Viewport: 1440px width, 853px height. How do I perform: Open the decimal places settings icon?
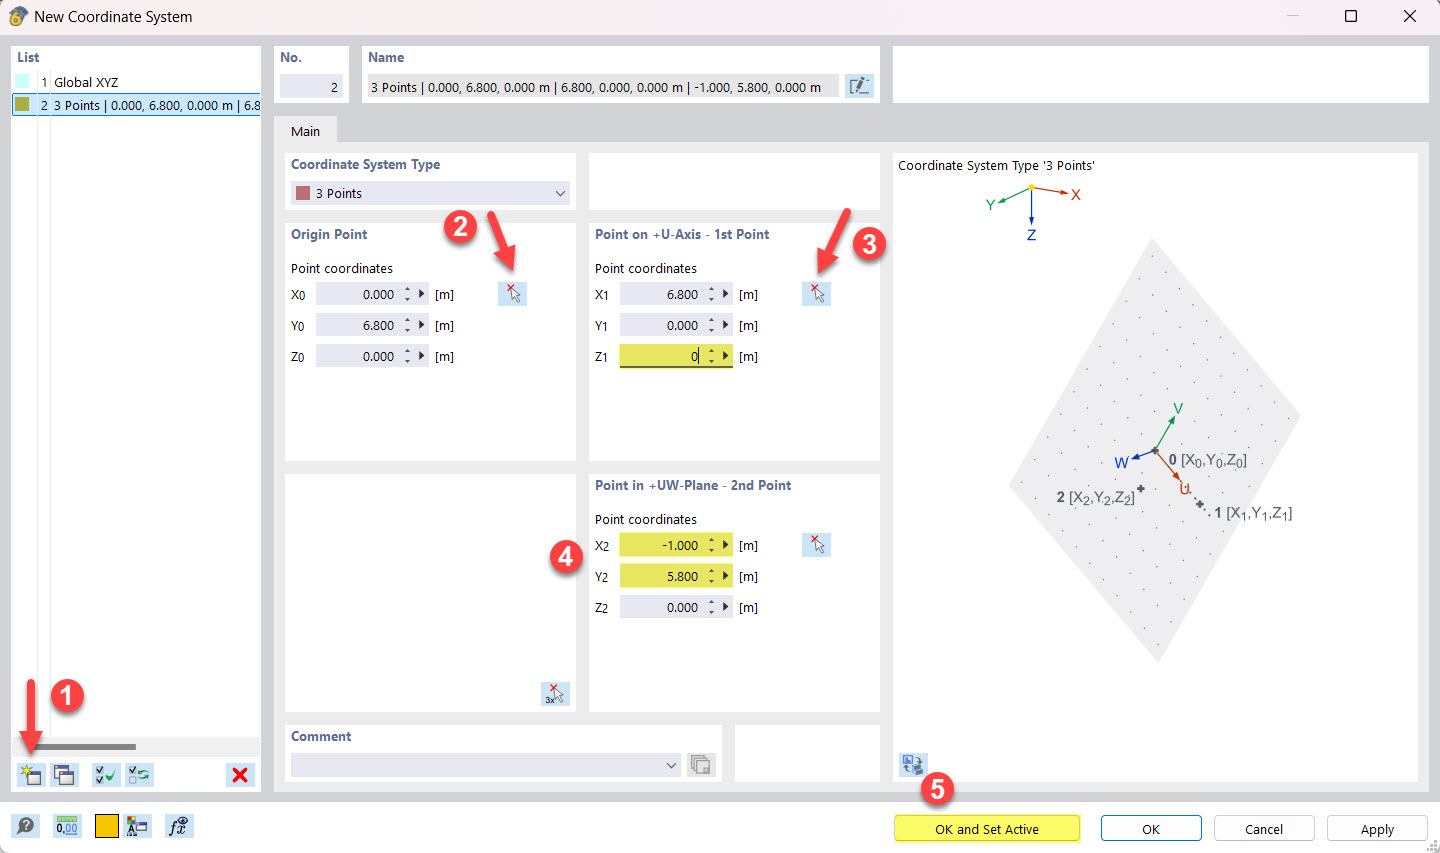pos(66,826)
